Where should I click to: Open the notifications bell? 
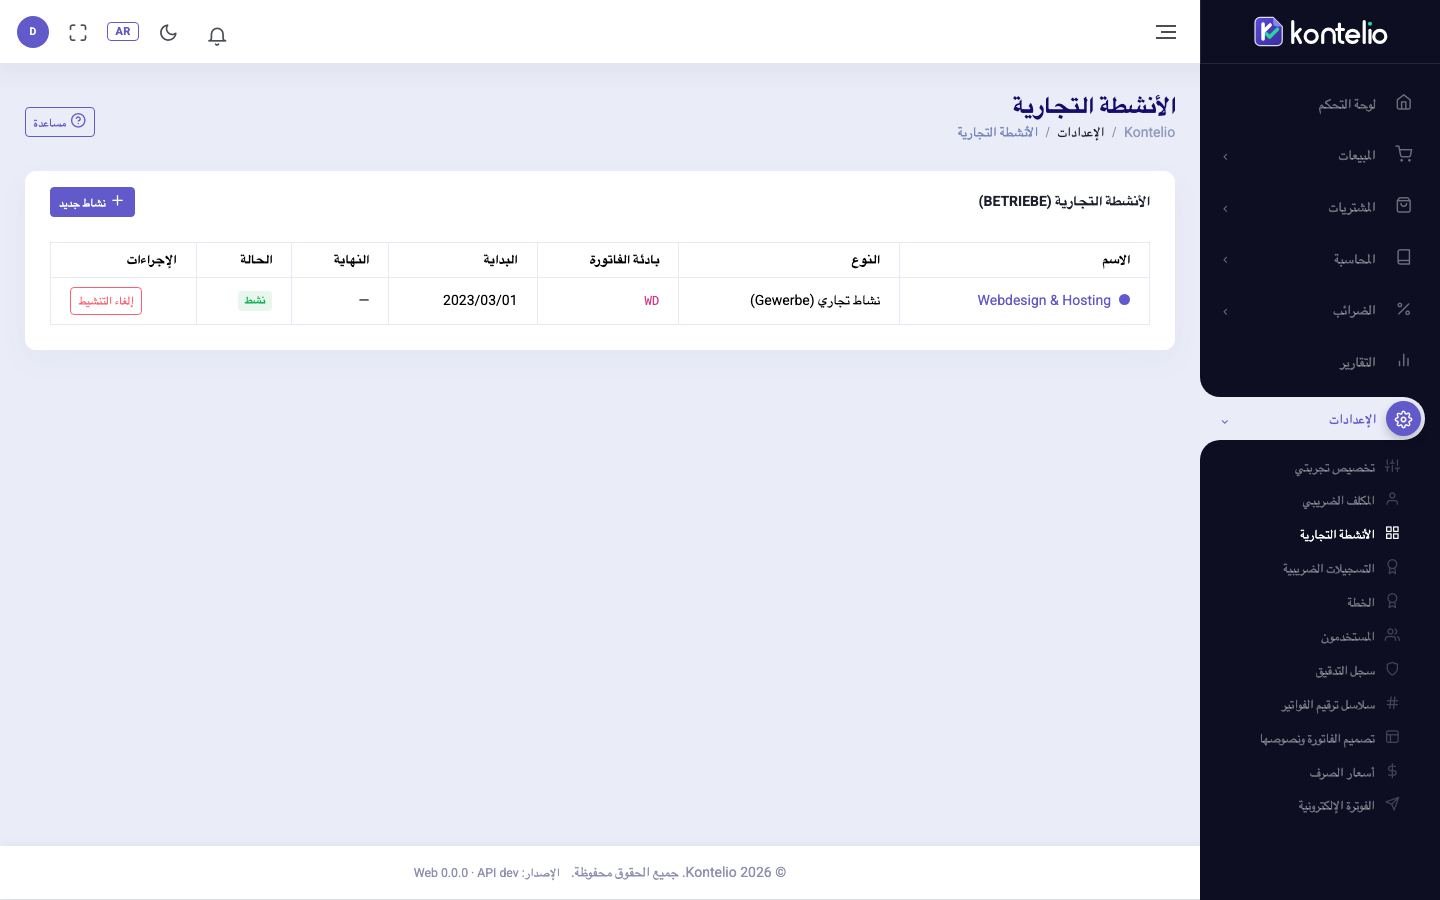click(217, 35)
